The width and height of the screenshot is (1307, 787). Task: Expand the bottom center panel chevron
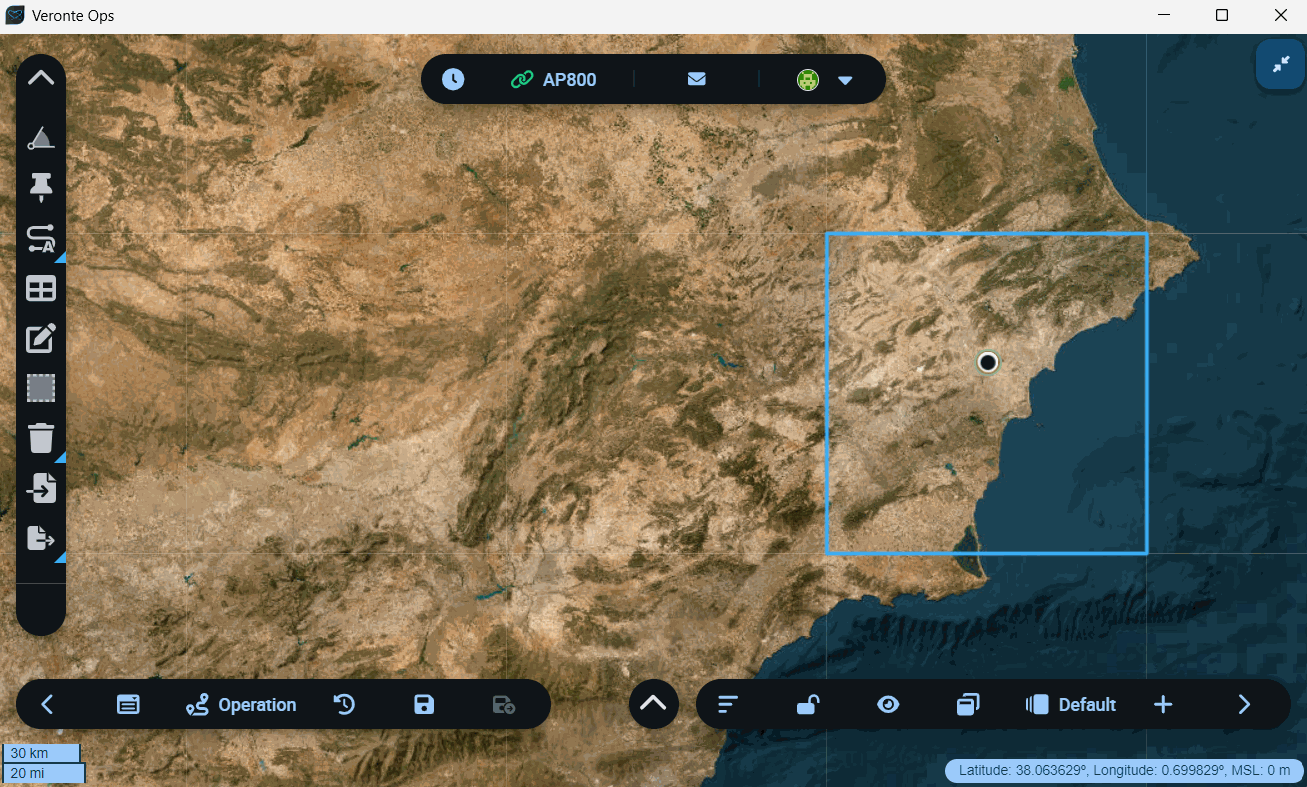point(653,704)
